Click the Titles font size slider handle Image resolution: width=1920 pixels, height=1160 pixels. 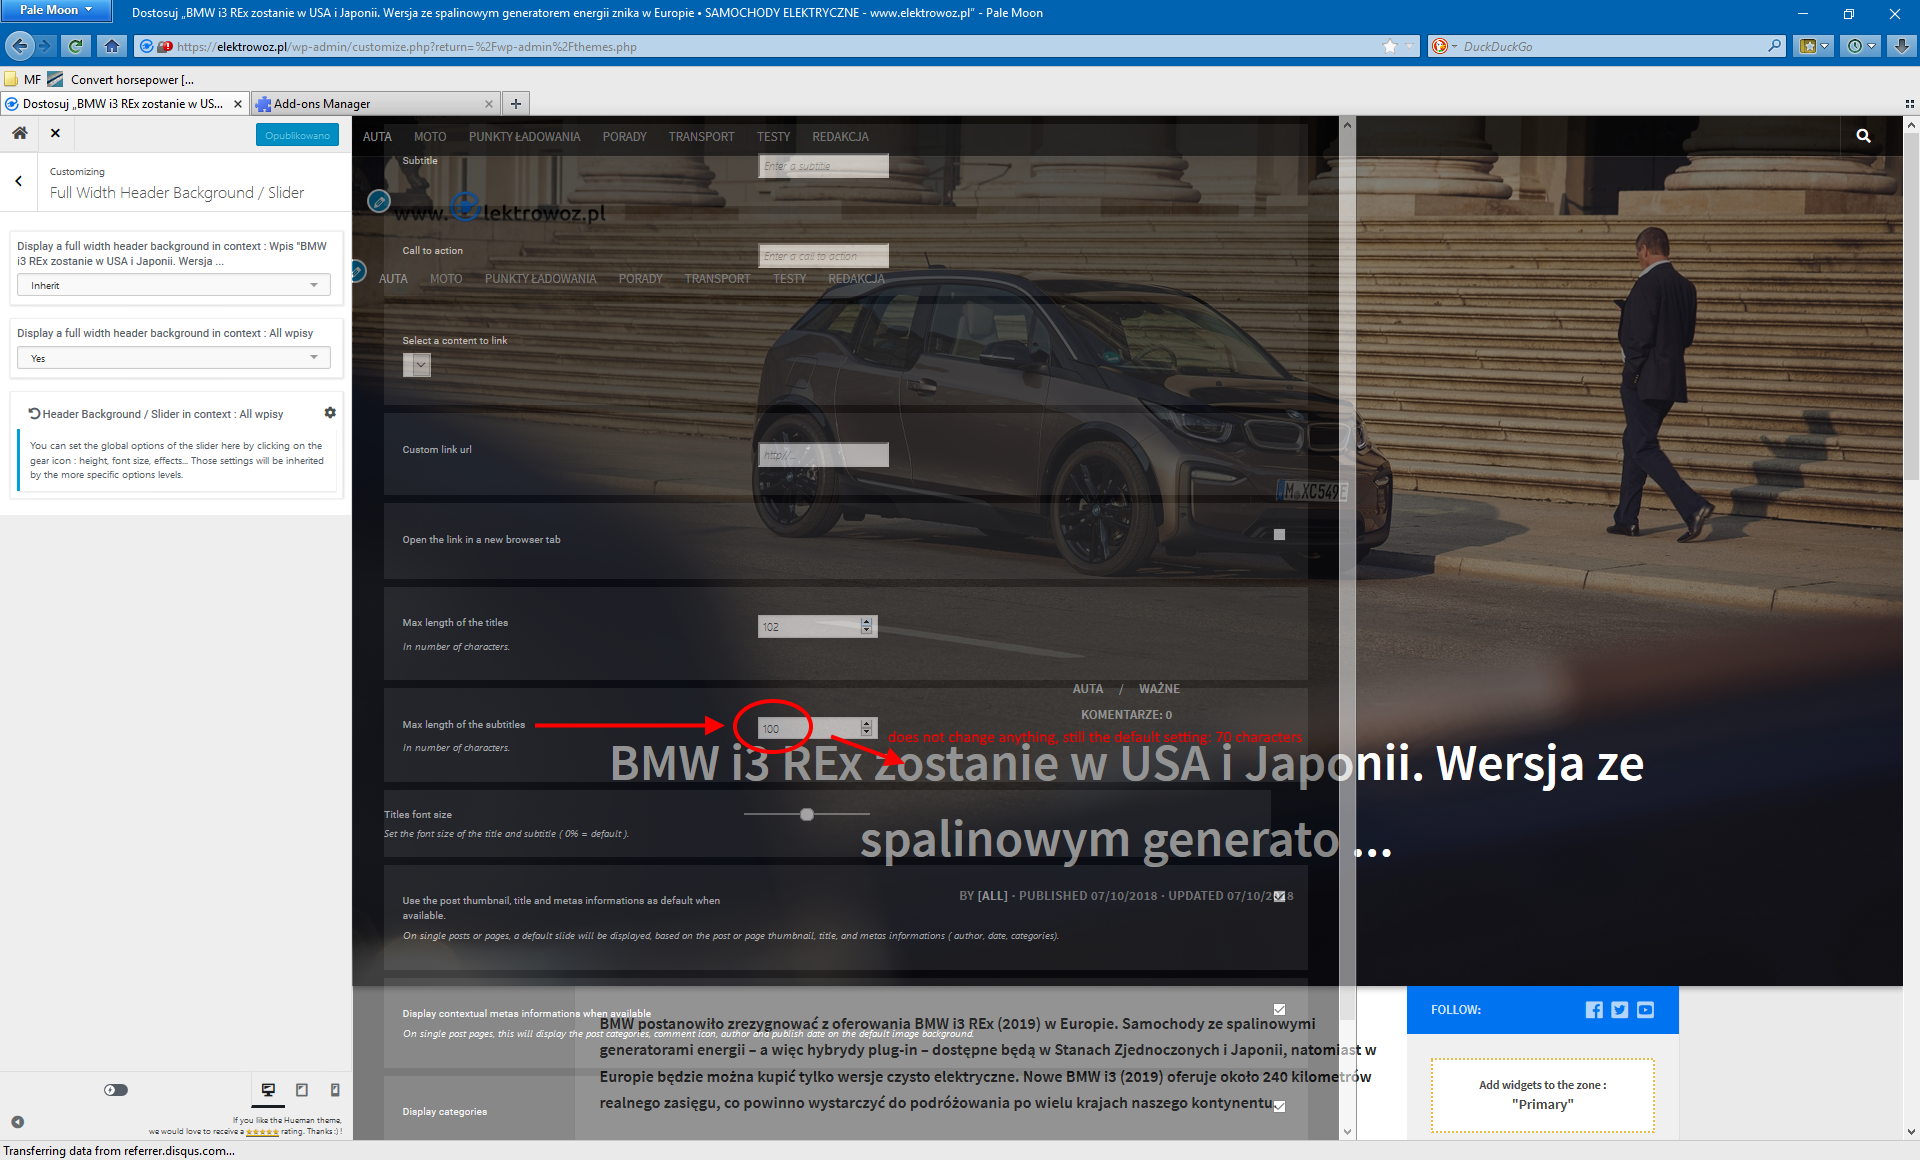[807, 815]
